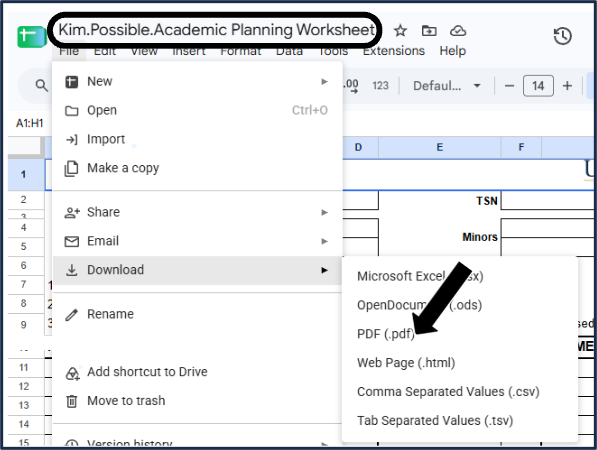The height and width of the screenshot is (450, 597).
Task: Open the Extensions menu
Action: (x=394, y=51)
